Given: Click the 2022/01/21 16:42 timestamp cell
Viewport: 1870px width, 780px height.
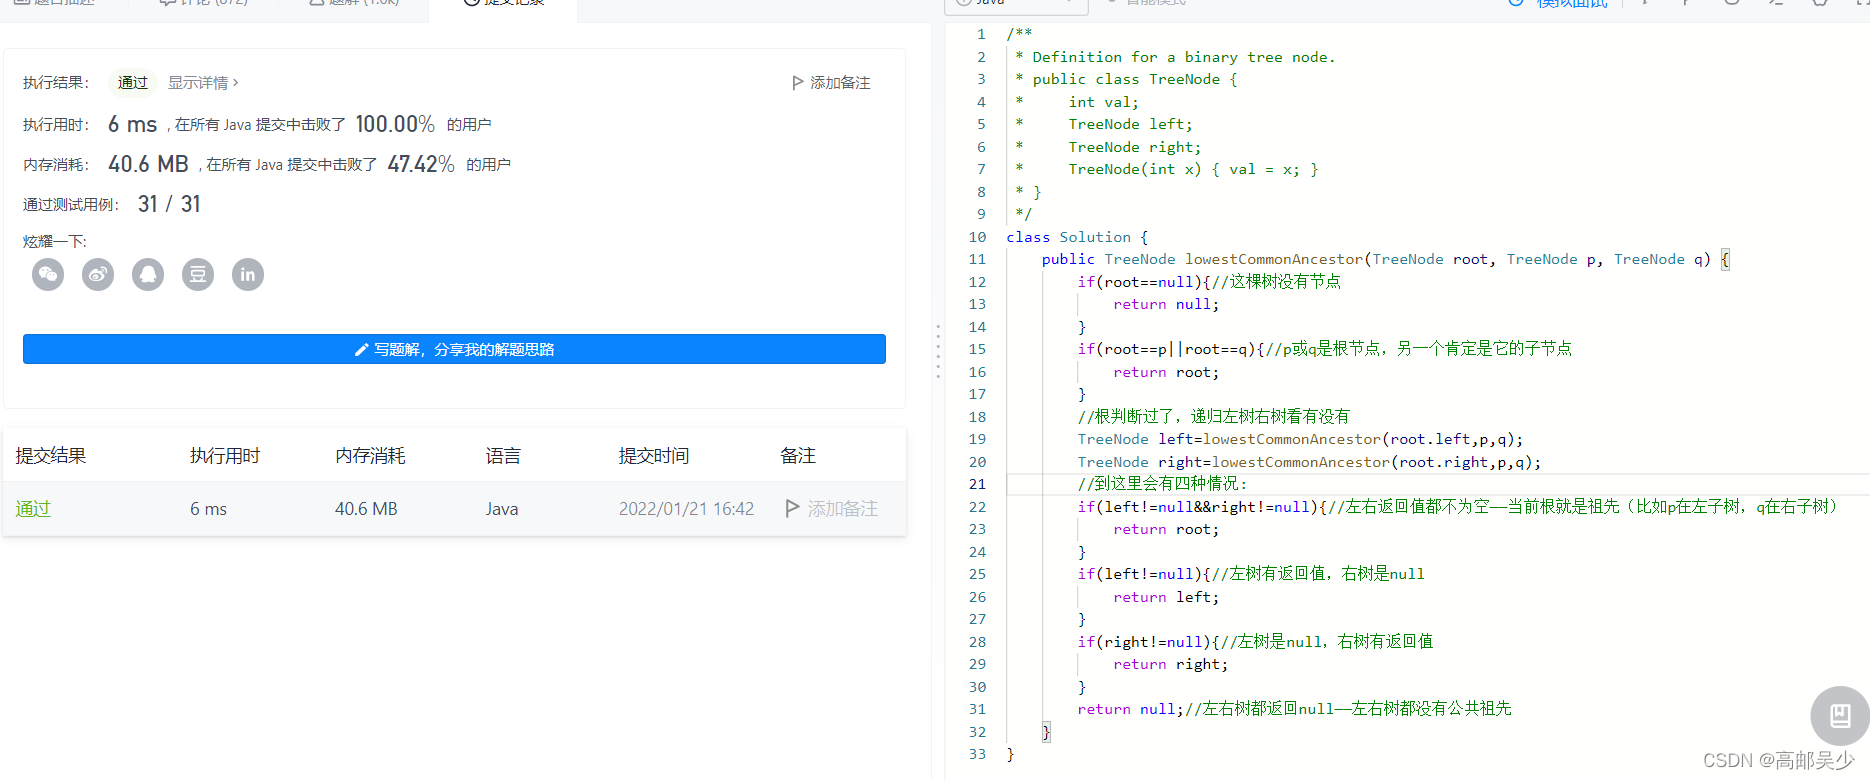Looking at the screenshot, I should click(686, 508).
